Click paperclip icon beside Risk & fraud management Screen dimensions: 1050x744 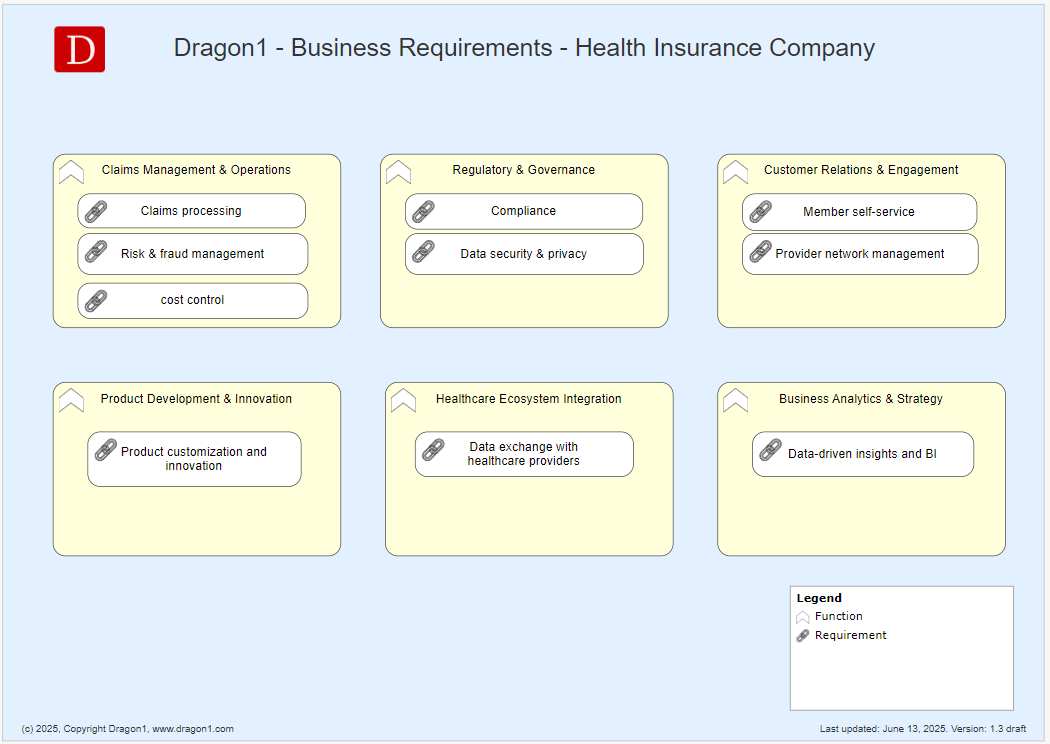click(96, 252)
